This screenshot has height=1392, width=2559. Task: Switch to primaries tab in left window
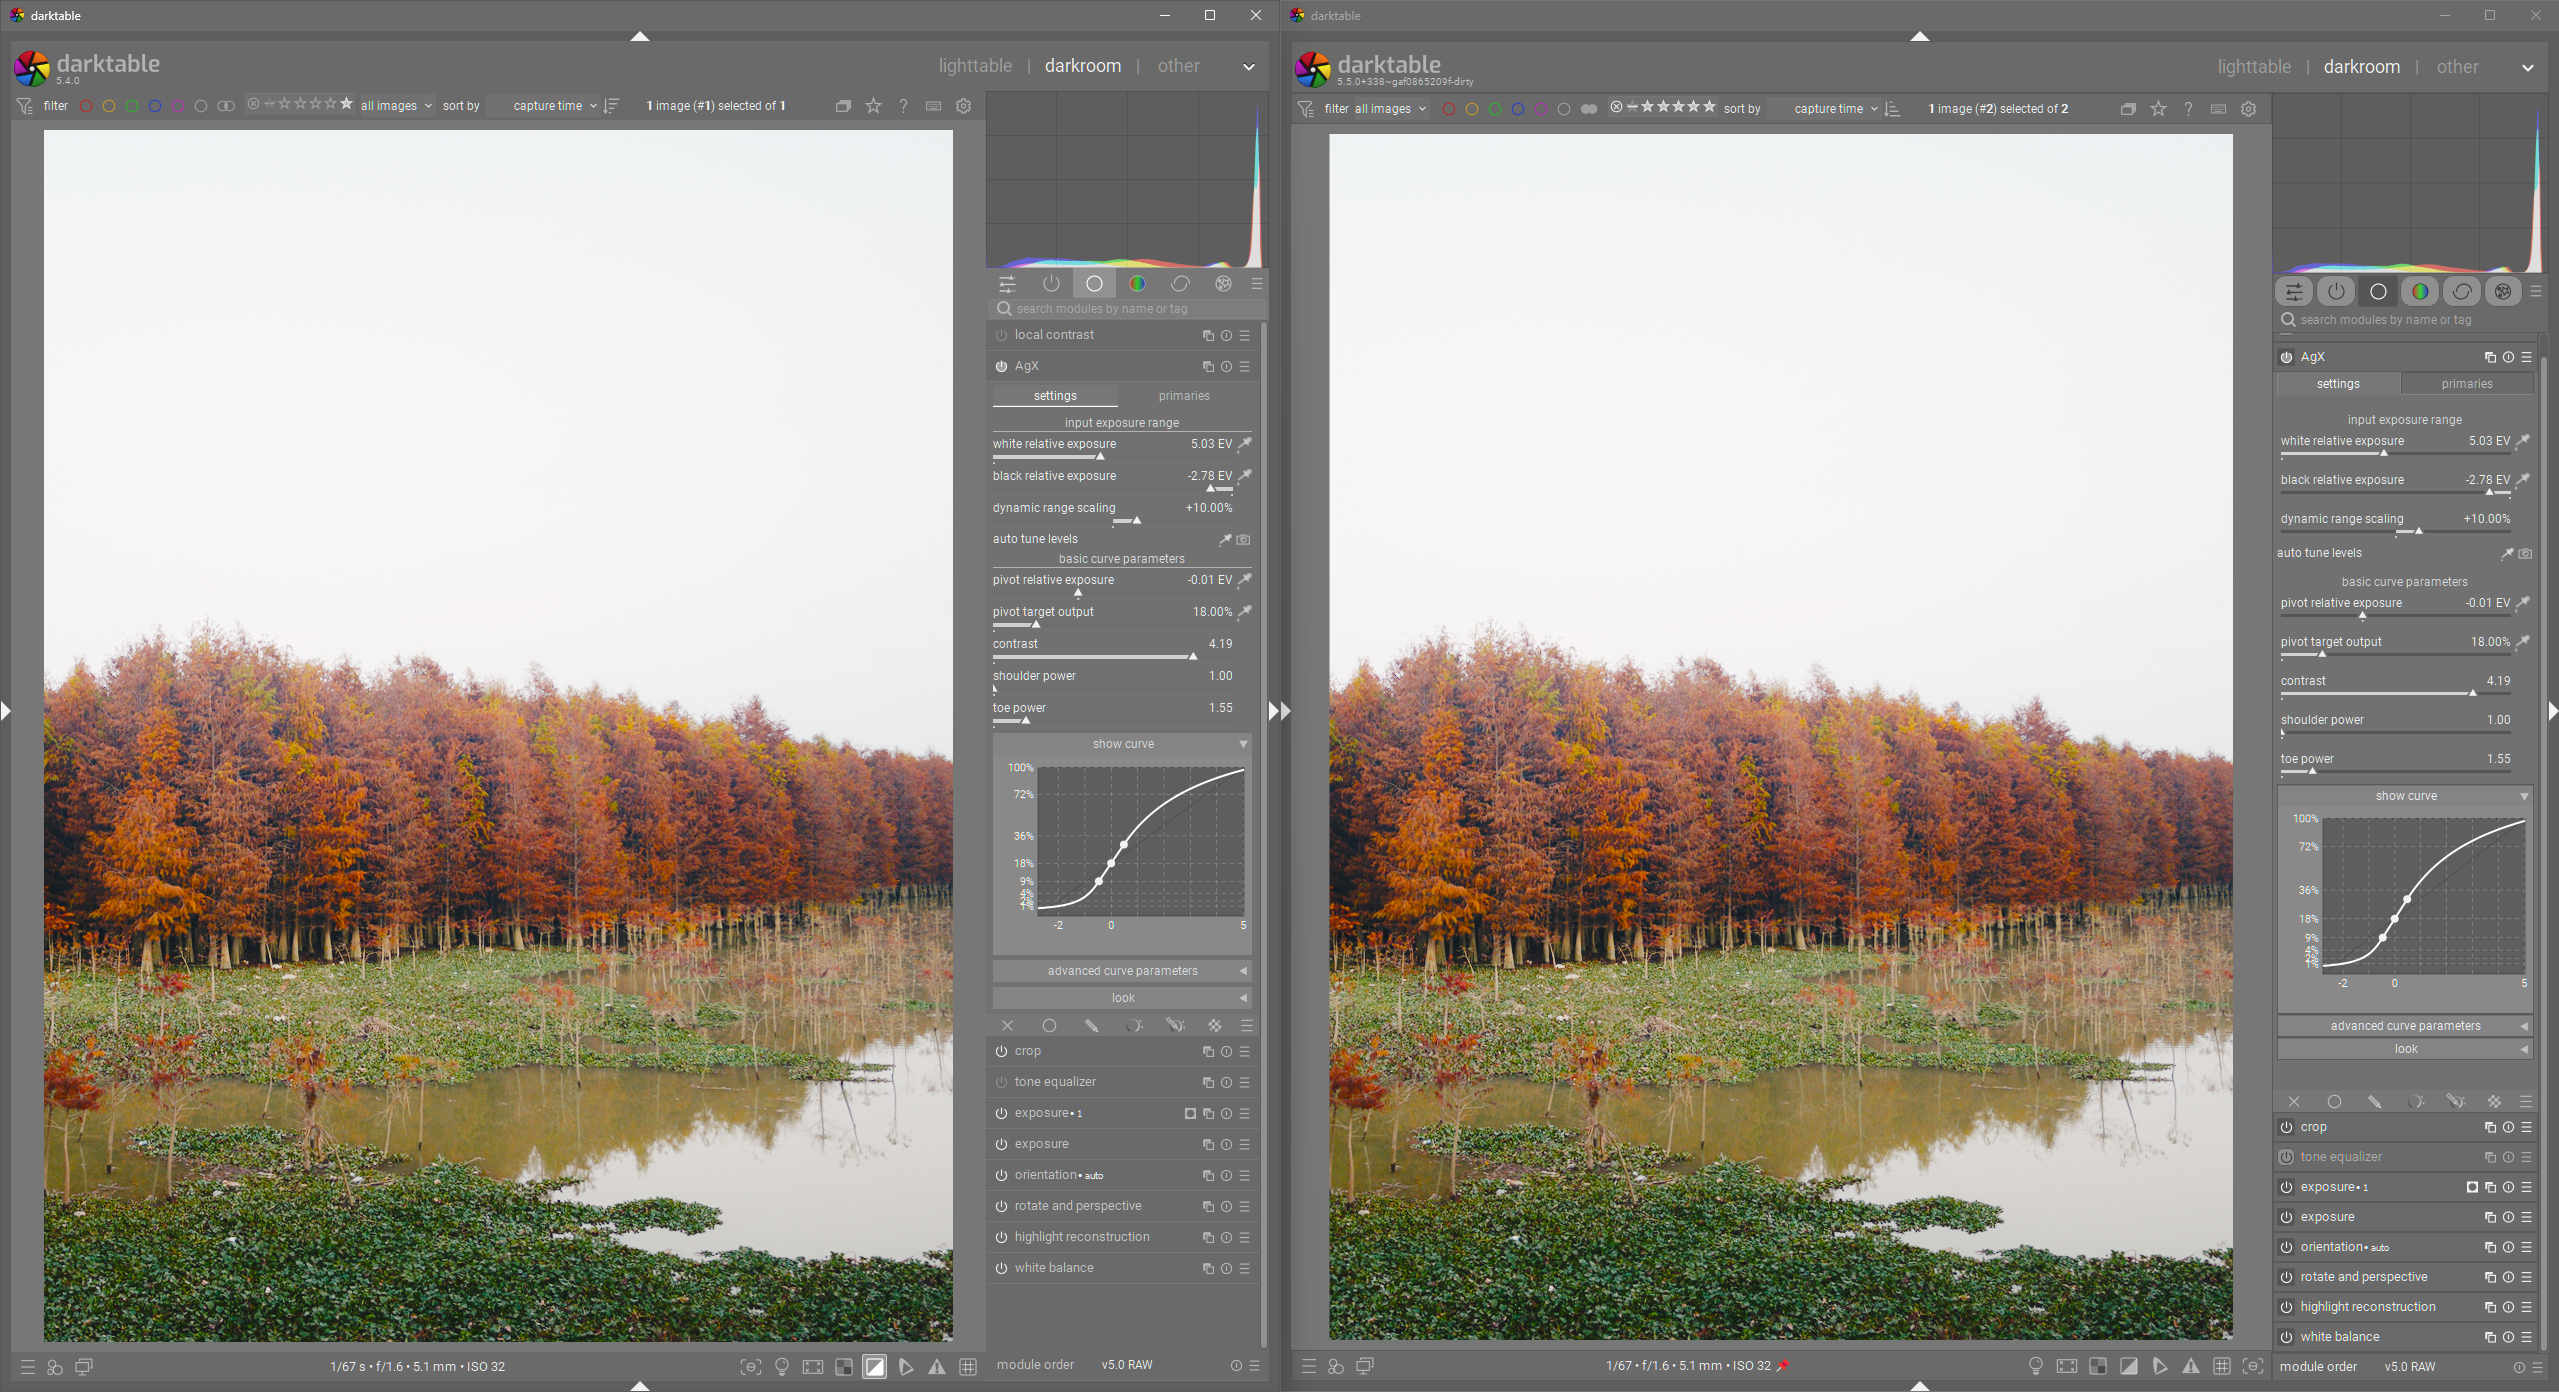tap(1184, 396)
